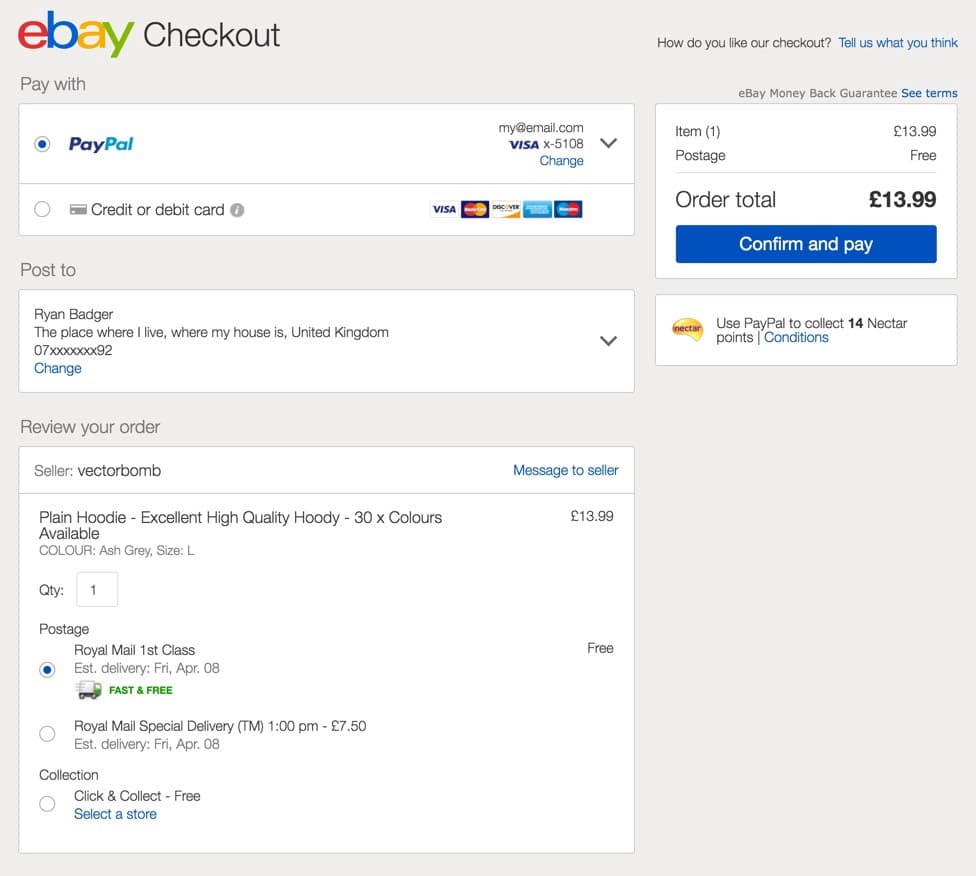Expand the postal address chevron

click(608, 341)
